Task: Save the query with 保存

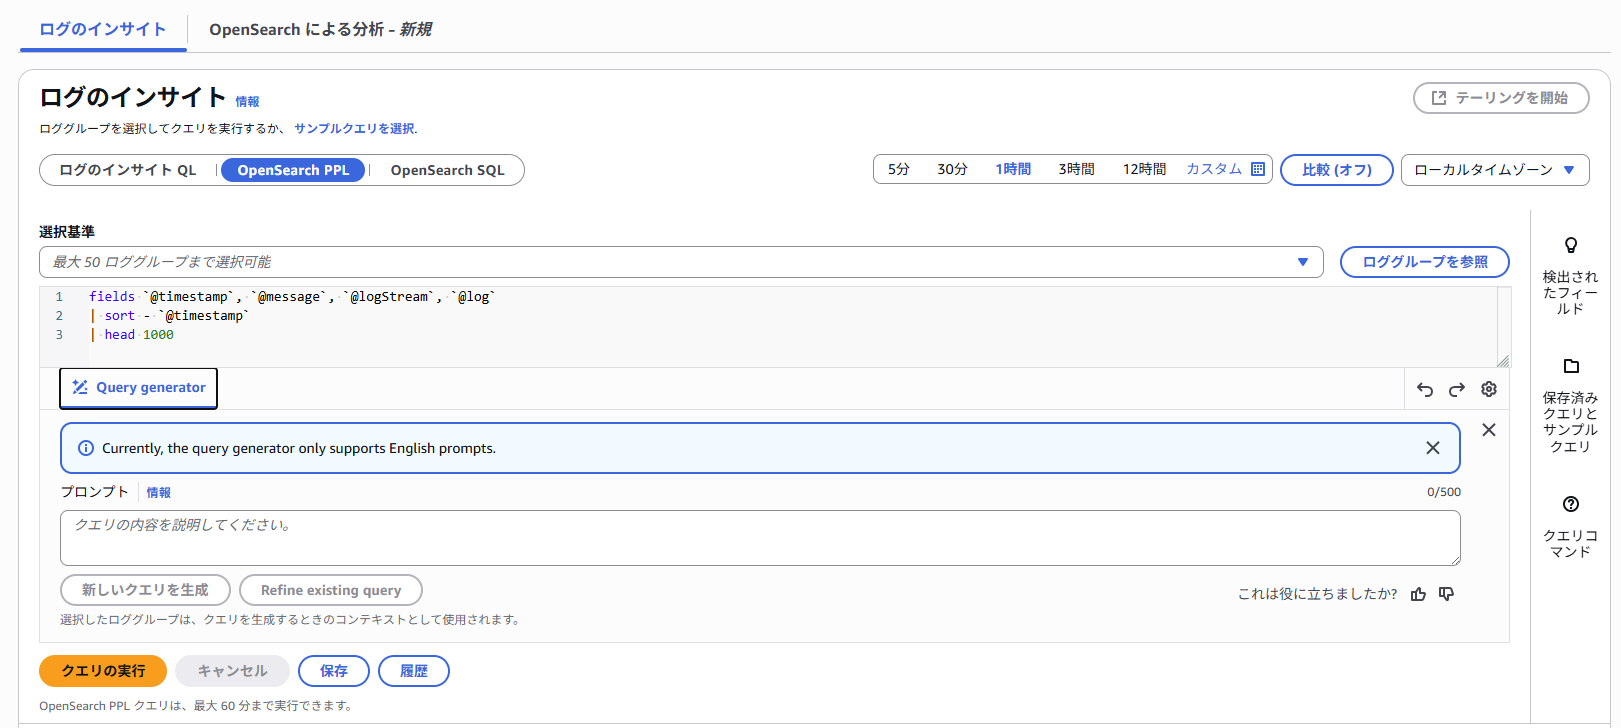Action: pyautogui.click(x=334, y=671)
